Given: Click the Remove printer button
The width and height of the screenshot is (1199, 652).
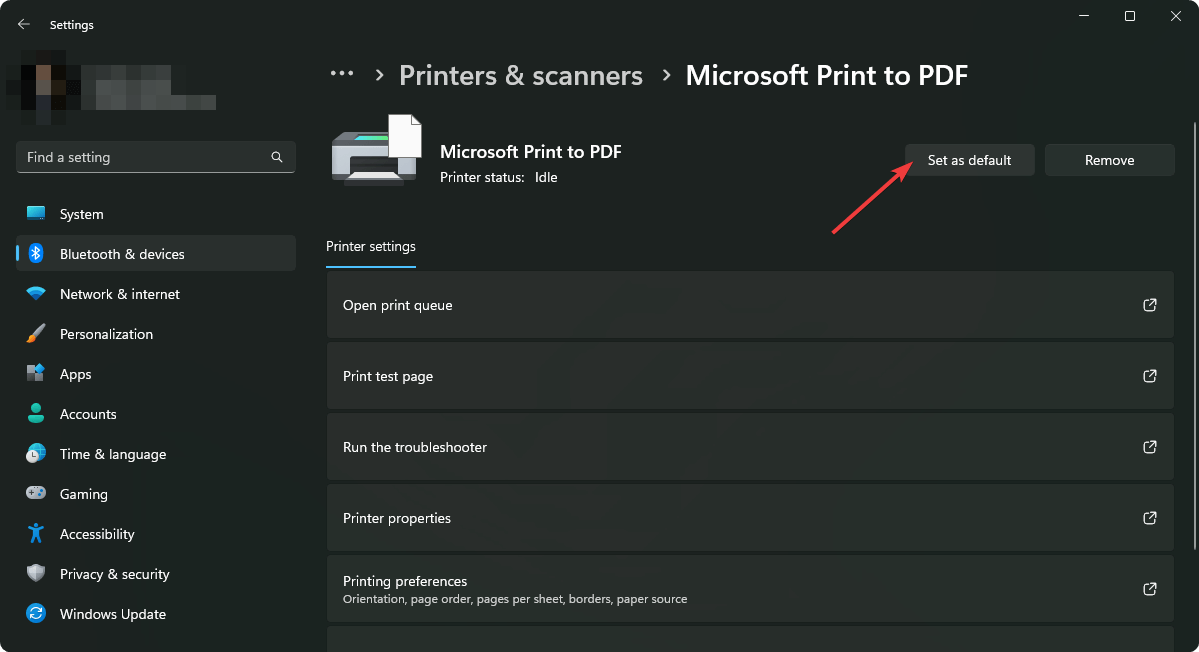Looking at the screenshot, I should 1110,160.
